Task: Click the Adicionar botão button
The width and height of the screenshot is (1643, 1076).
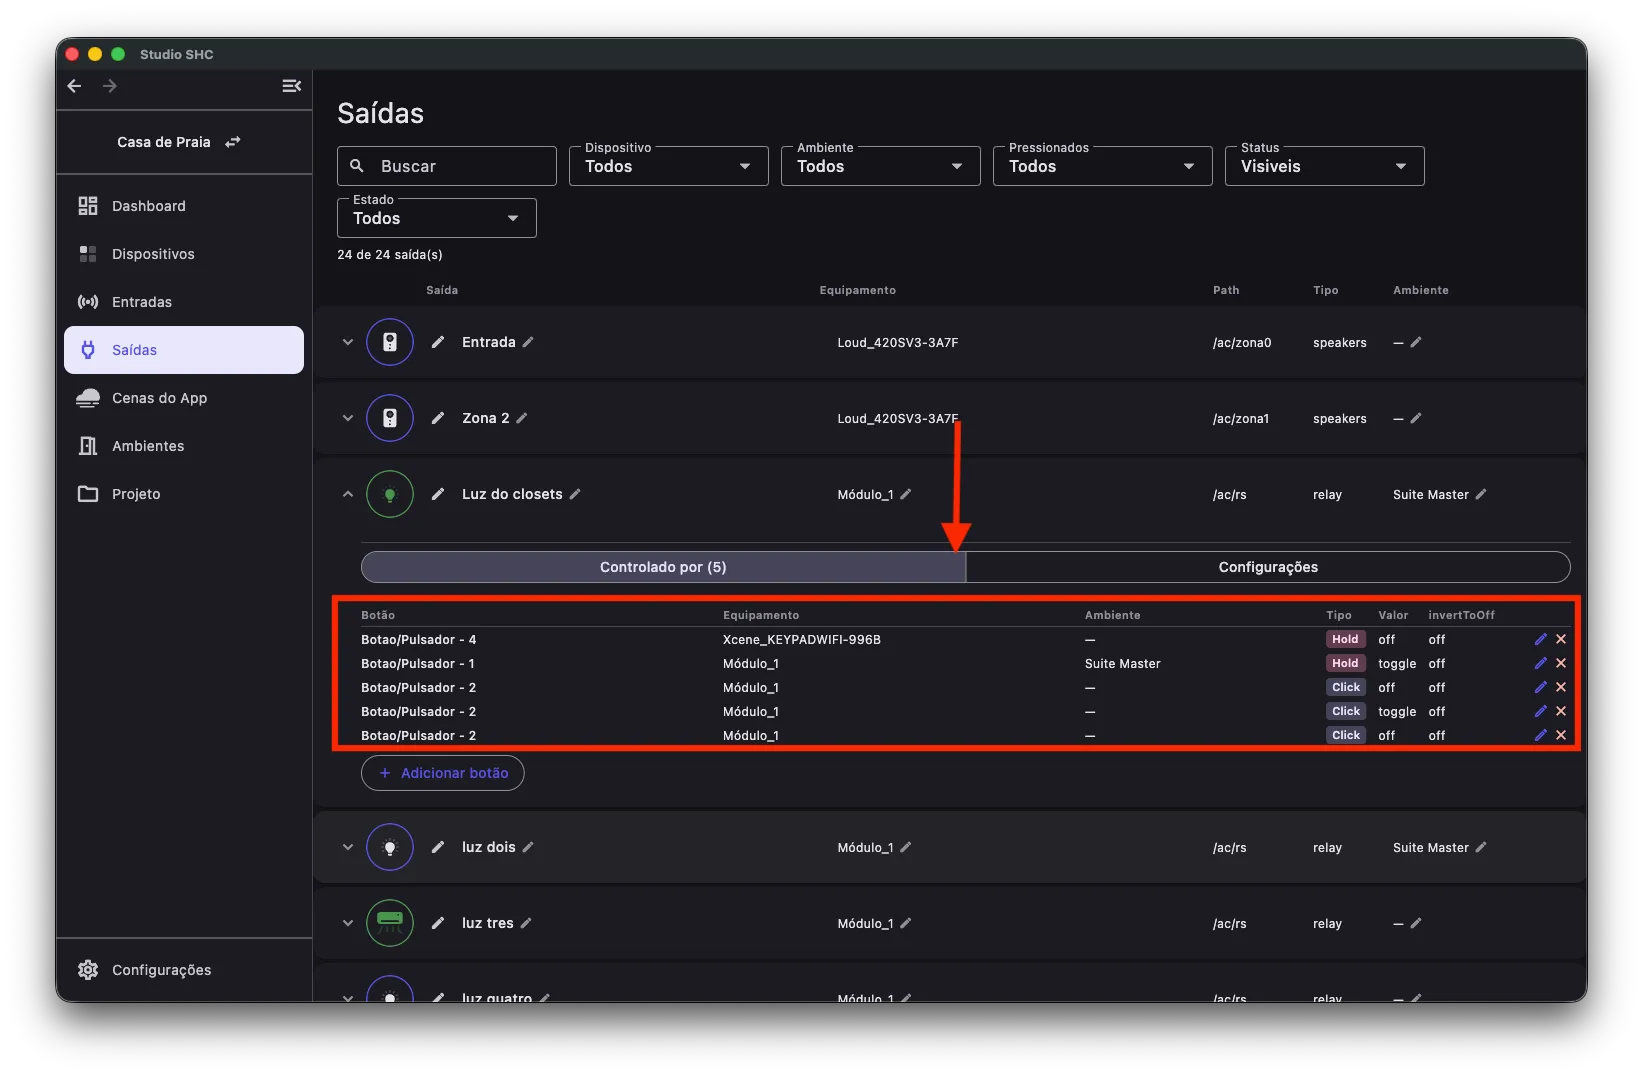Action: (x=442, y=773)
